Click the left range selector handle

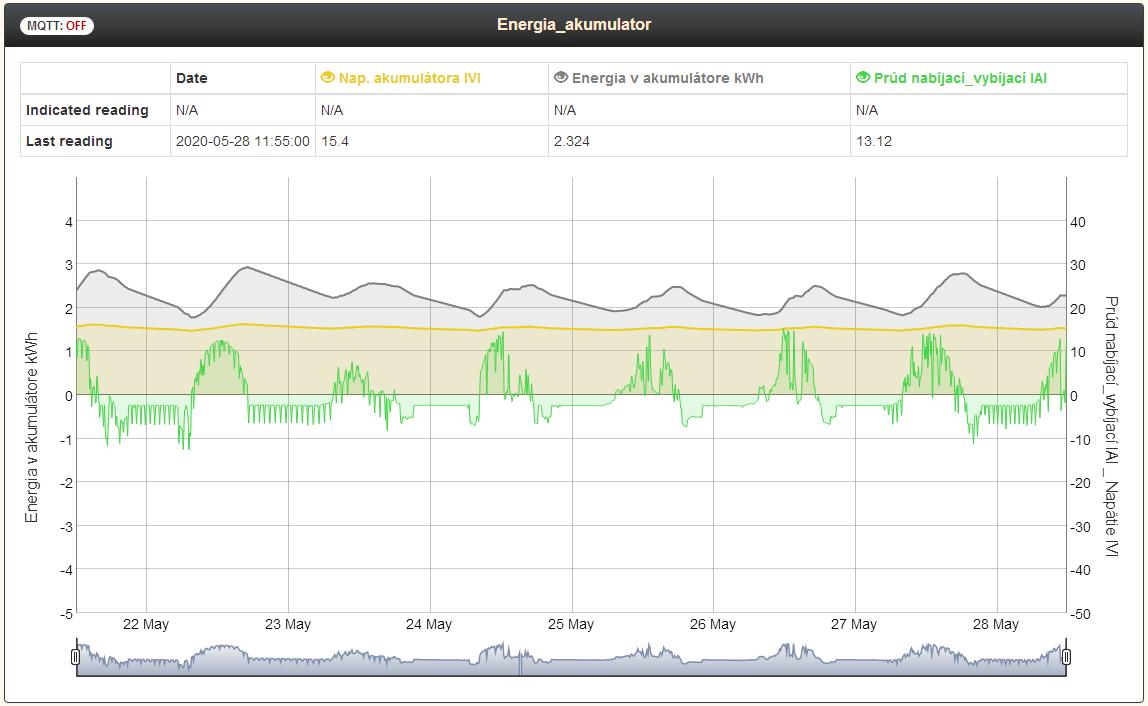(x=75, y=656)
